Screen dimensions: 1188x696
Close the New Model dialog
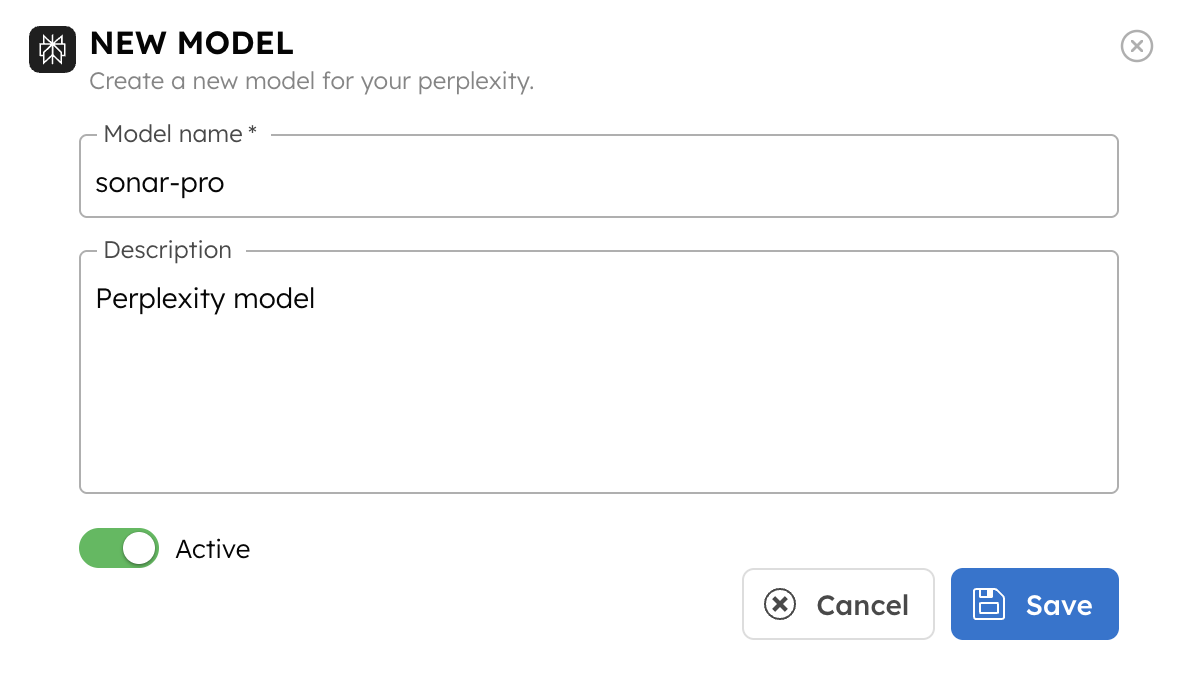[x=1136, y=46]
